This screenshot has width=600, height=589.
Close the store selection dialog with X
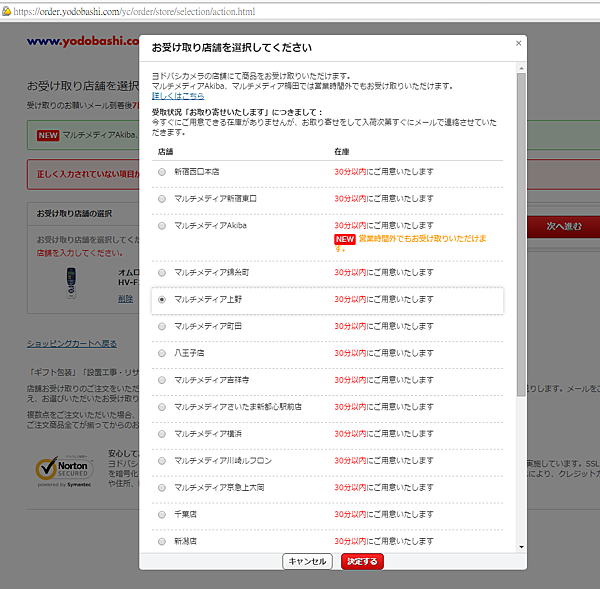click(x=518, y=43)
